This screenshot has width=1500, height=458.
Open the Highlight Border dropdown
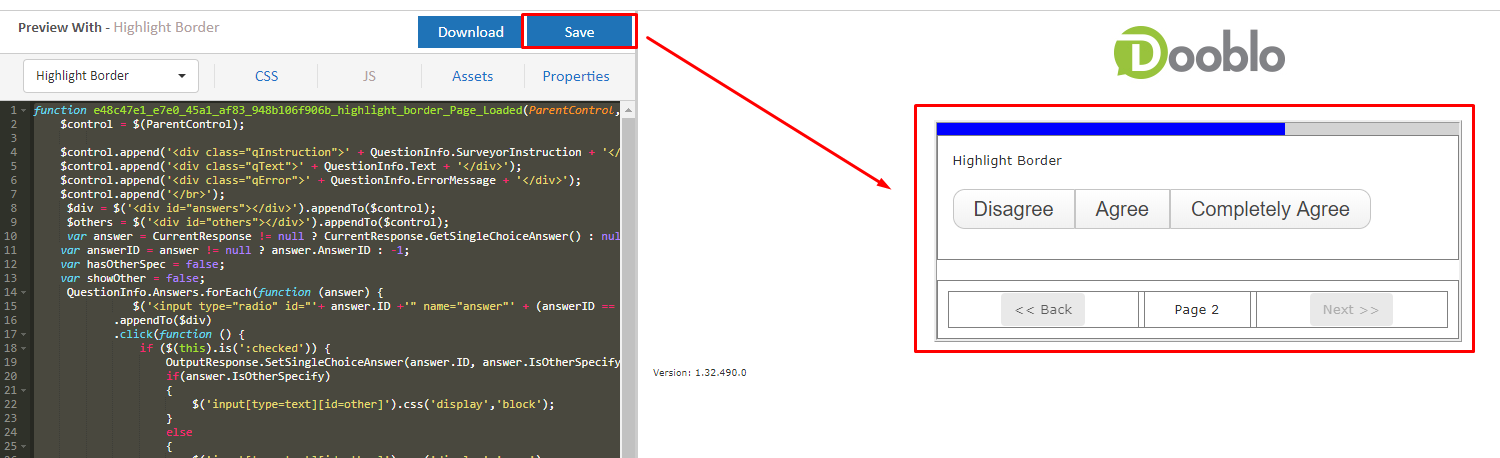tap(111, 76)
